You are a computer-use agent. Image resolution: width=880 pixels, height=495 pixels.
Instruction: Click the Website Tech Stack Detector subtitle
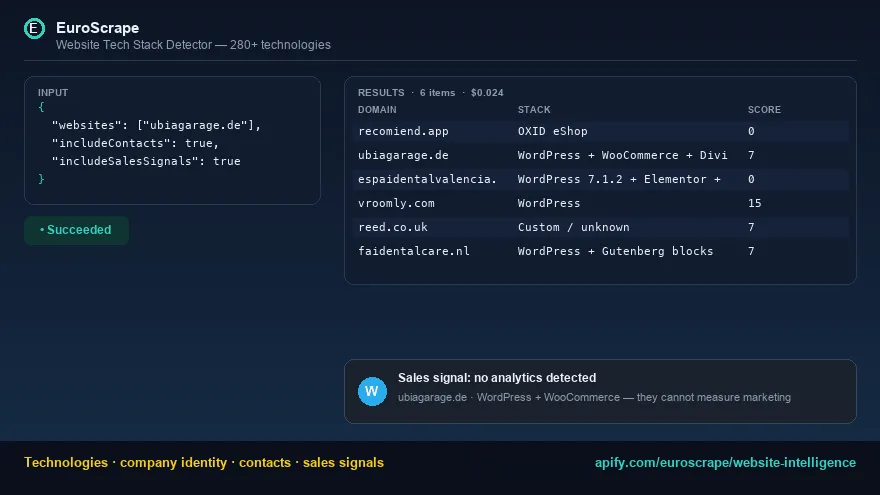point(193,45)
